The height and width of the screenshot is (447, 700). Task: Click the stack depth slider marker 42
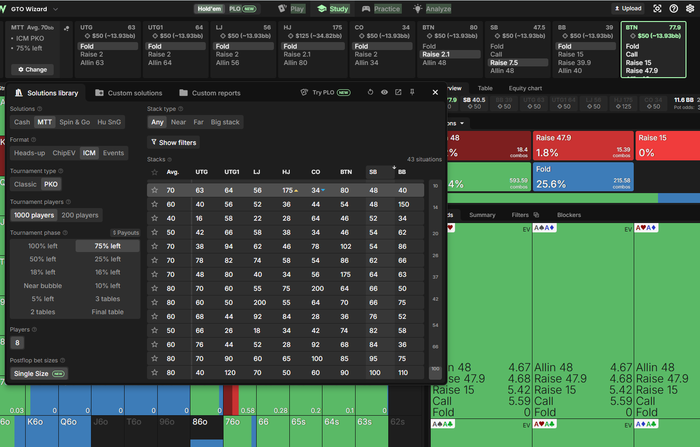pyautogui.click(x=435, y=299)
